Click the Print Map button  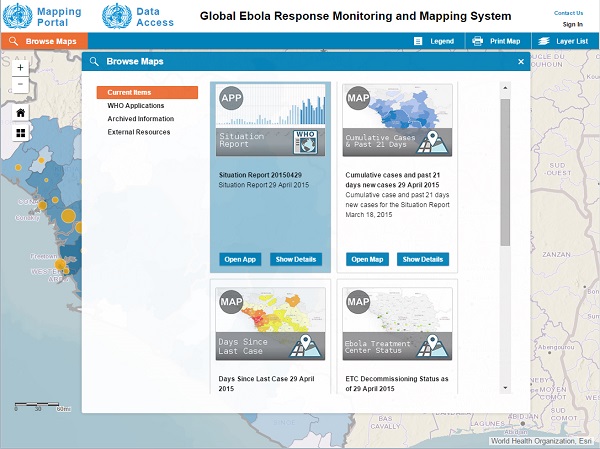click(x=496, y=41)
